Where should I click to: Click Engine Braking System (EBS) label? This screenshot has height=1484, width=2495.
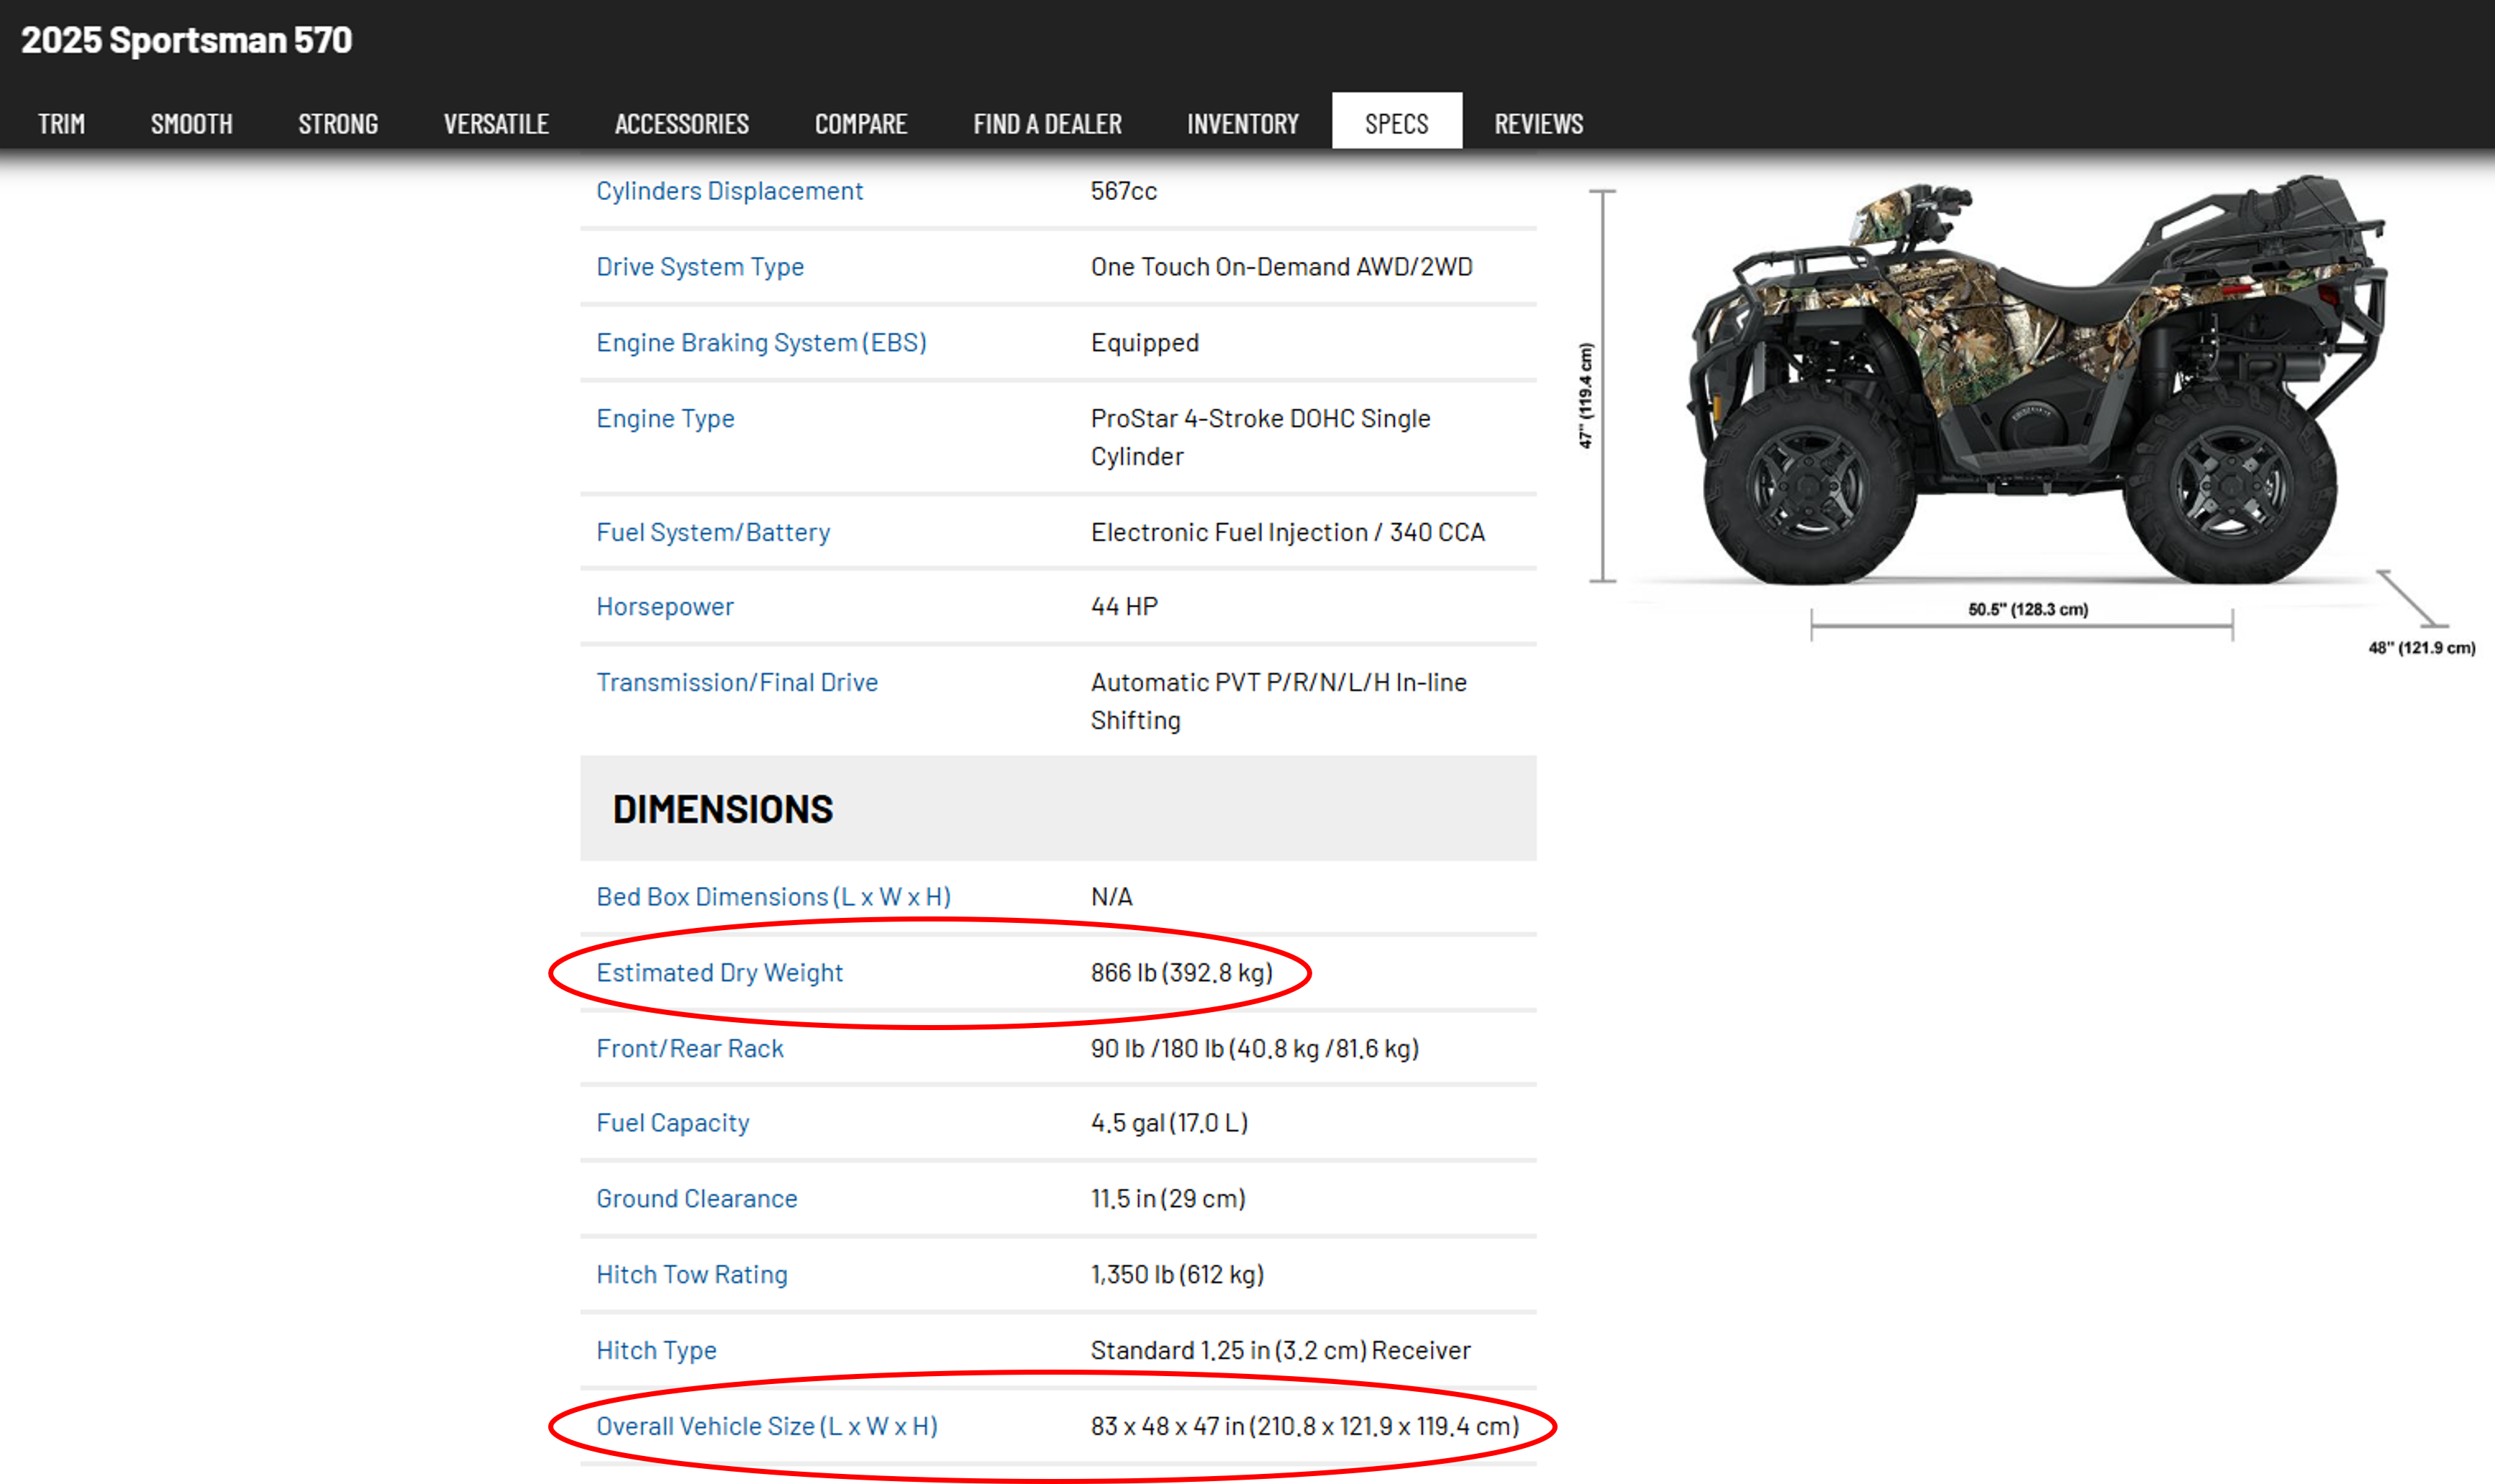(762, 343)
